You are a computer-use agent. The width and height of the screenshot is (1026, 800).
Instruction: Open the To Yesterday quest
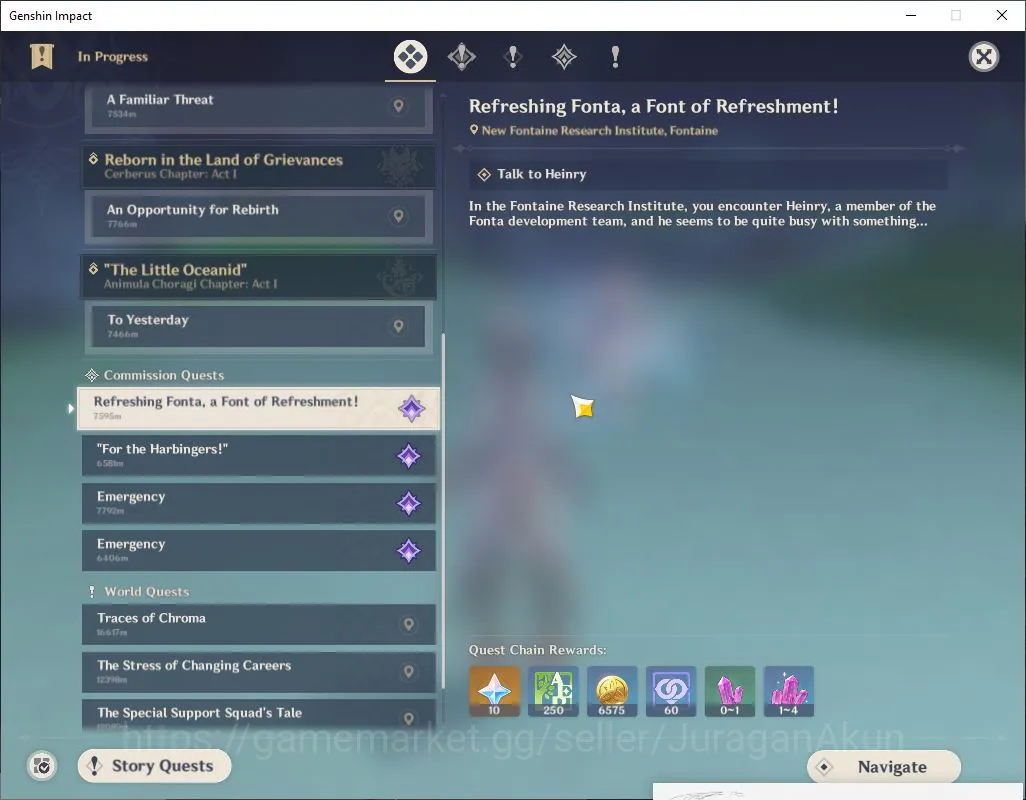pos(259,326)
